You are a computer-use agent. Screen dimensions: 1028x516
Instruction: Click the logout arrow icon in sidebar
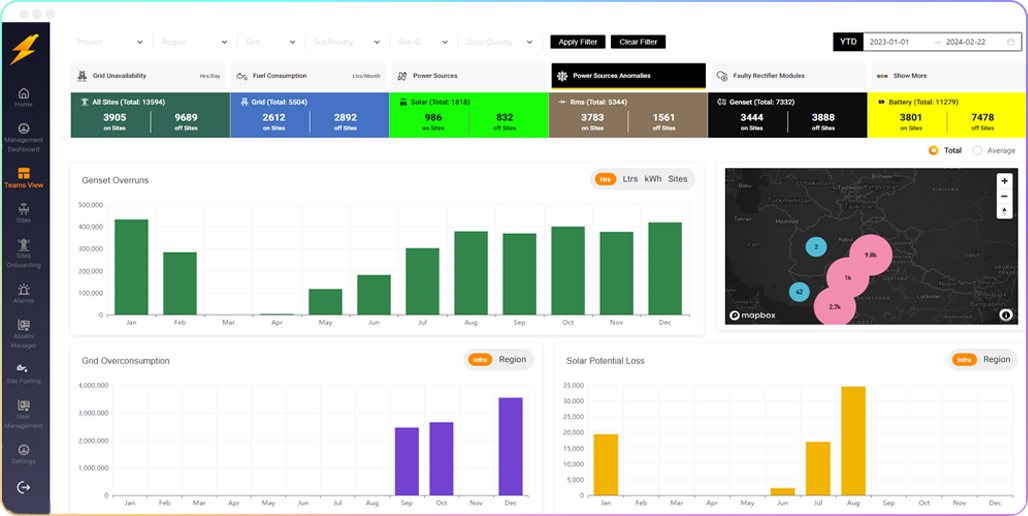click(23, 487)
